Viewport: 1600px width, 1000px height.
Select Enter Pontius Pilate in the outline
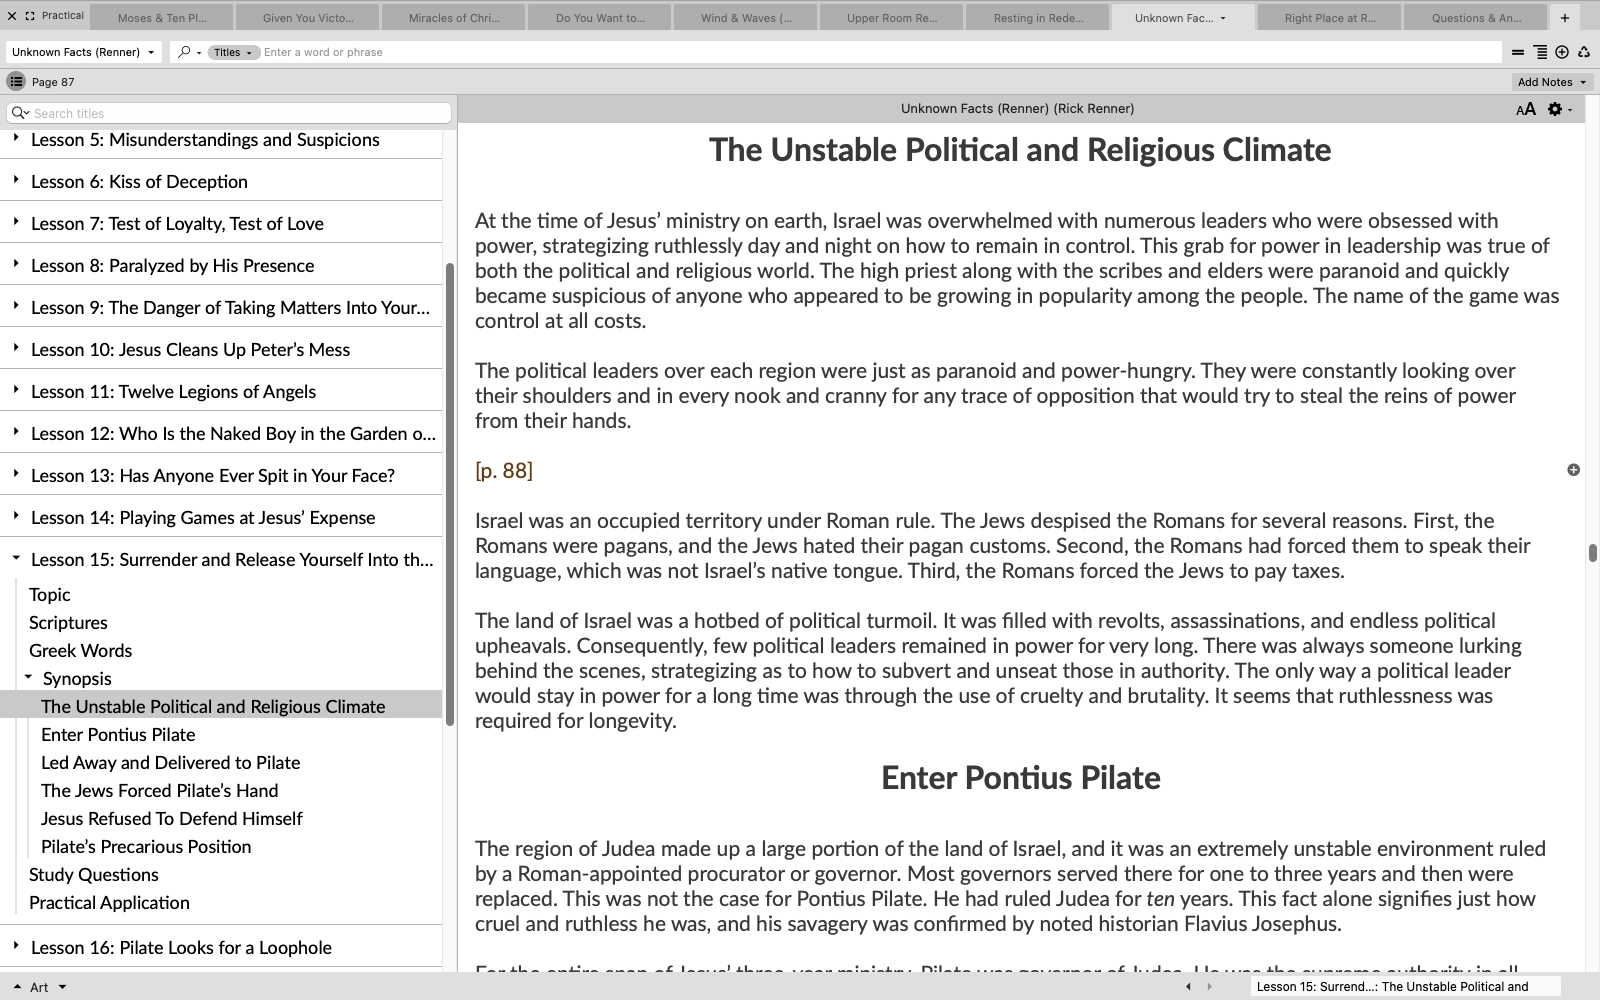tap(118, 735)
